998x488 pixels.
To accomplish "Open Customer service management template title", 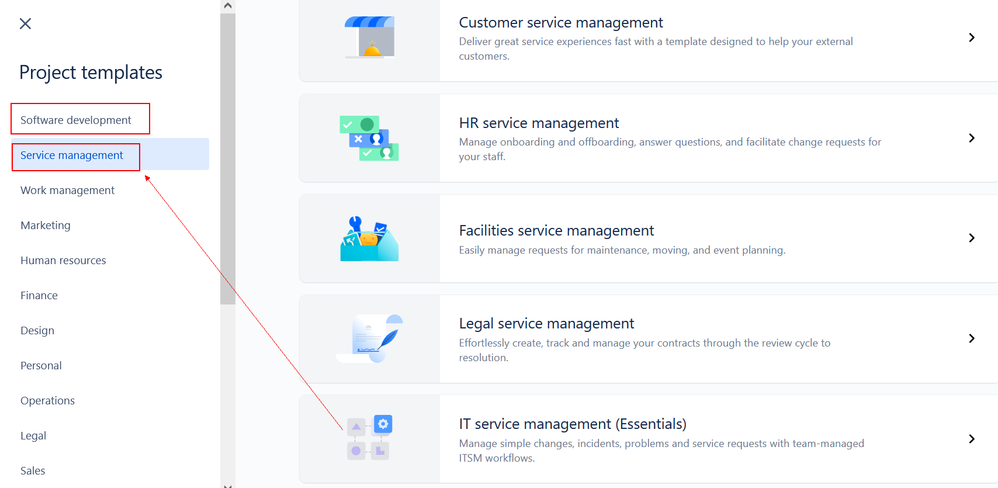I will [561, 22].
